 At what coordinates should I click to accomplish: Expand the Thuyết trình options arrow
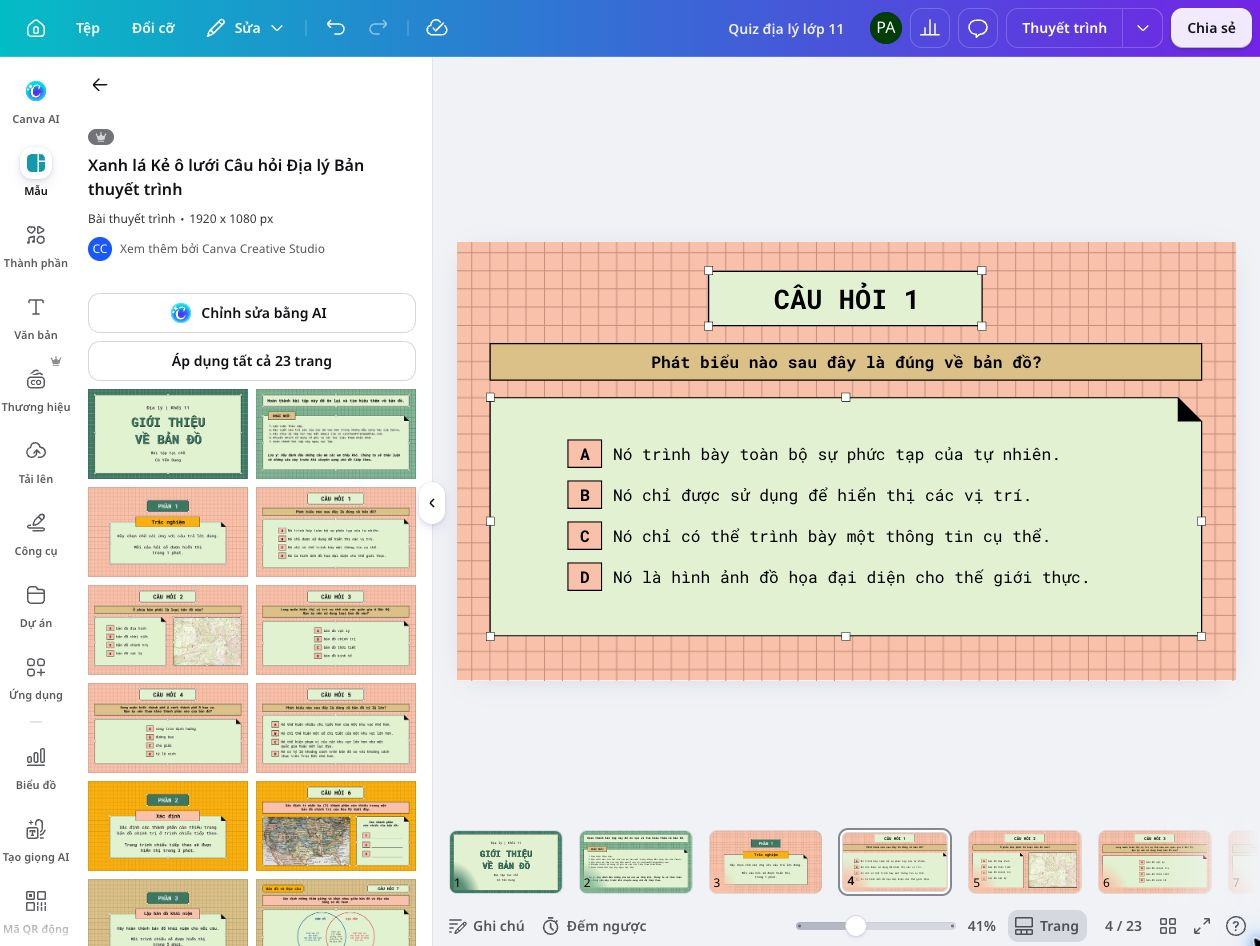coord(1142,28)
